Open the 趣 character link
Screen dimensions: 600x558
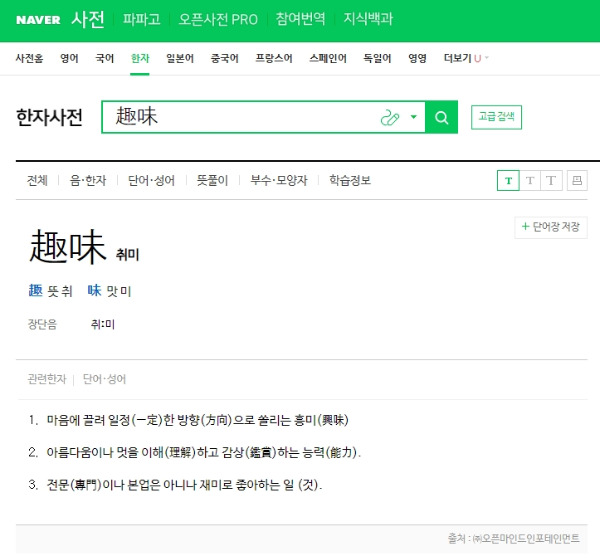point(36,291)
